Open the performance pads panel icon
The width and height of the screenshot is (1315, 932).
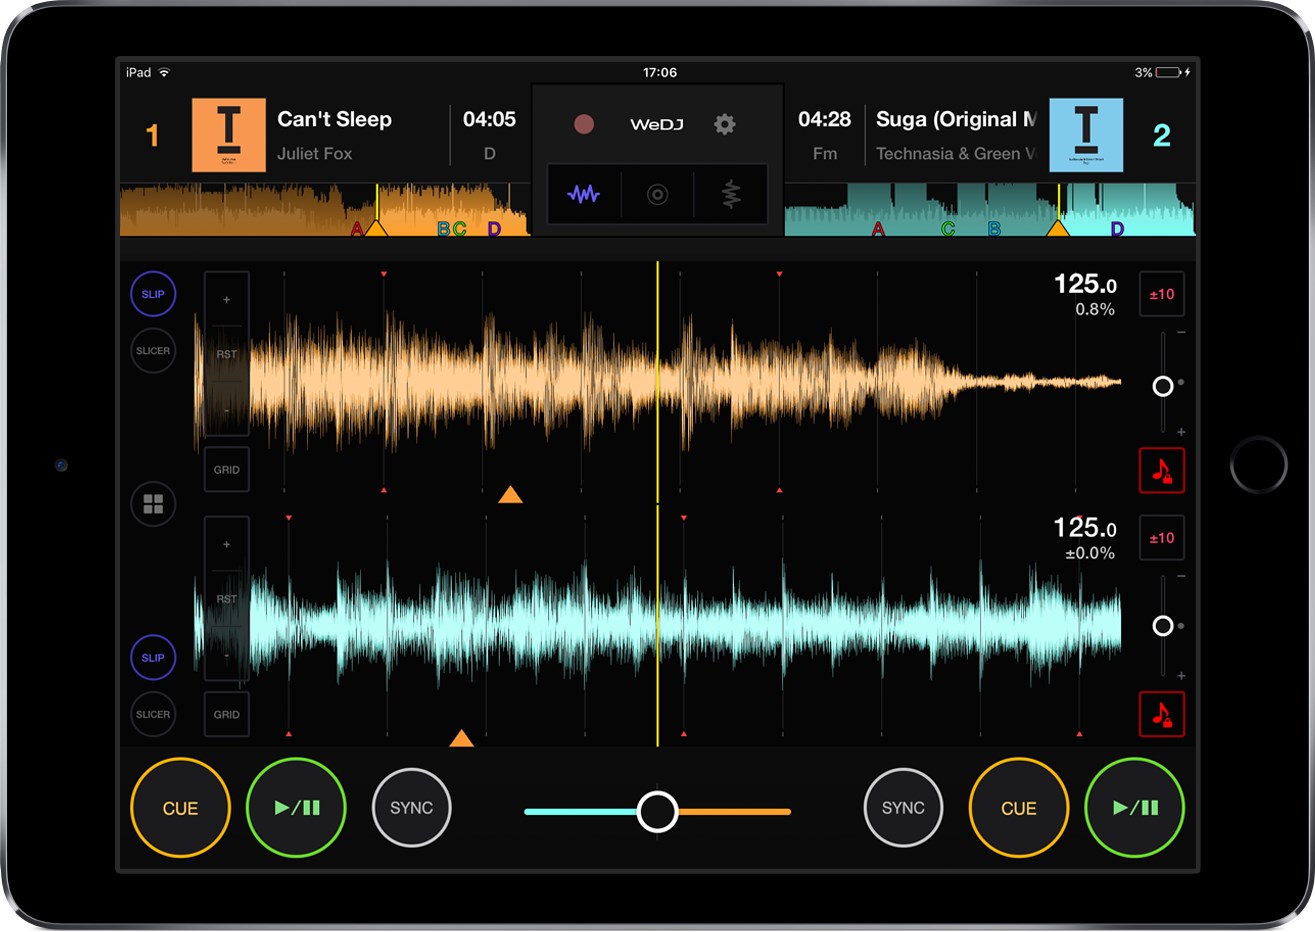[x=153, y=504]
